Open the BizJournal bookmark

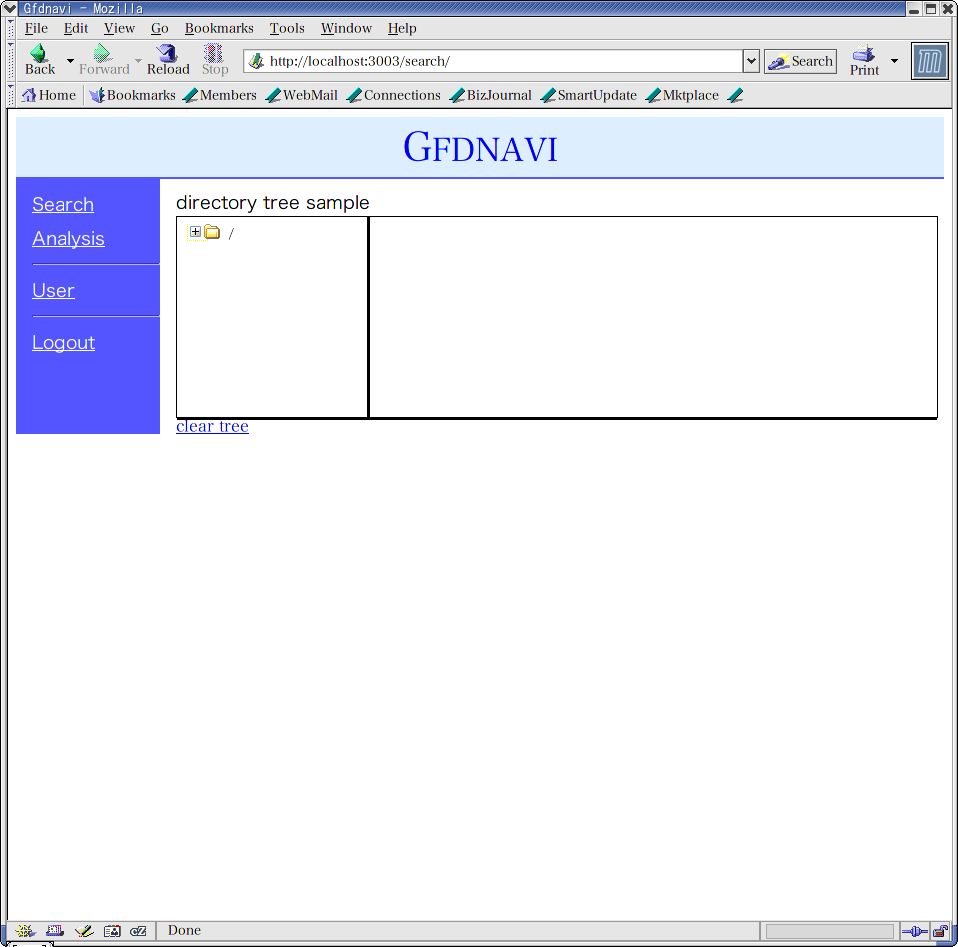491,95
